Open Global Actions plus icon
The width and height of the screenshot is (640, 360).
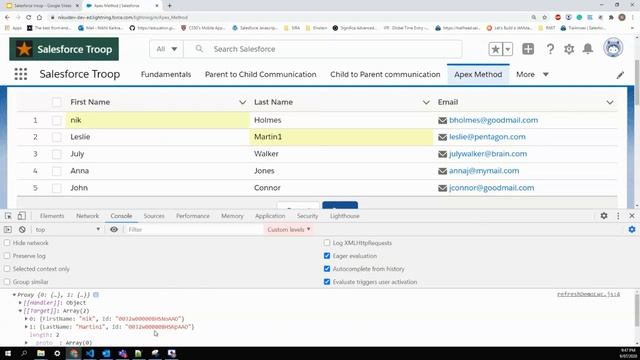pos(528,49)
